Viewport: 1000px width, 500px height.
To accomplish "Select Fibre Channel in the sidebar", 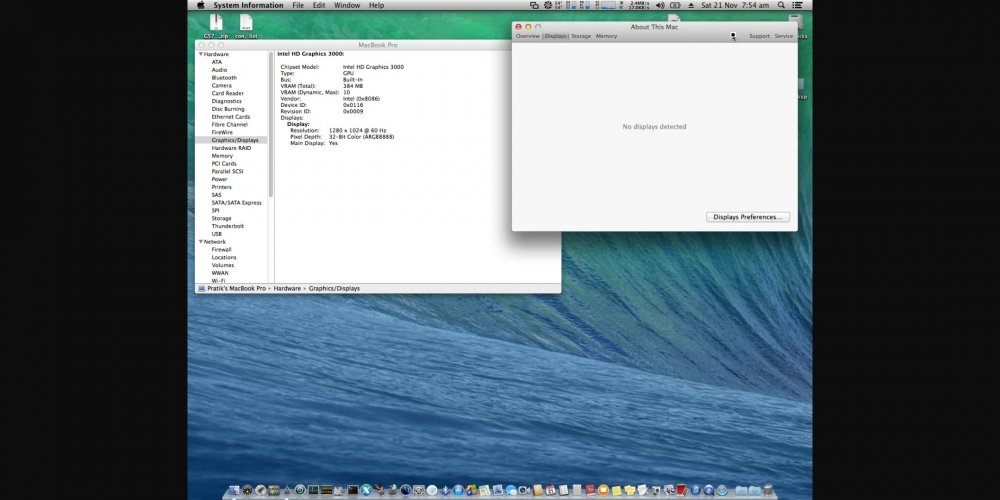I will click(232, 124).
